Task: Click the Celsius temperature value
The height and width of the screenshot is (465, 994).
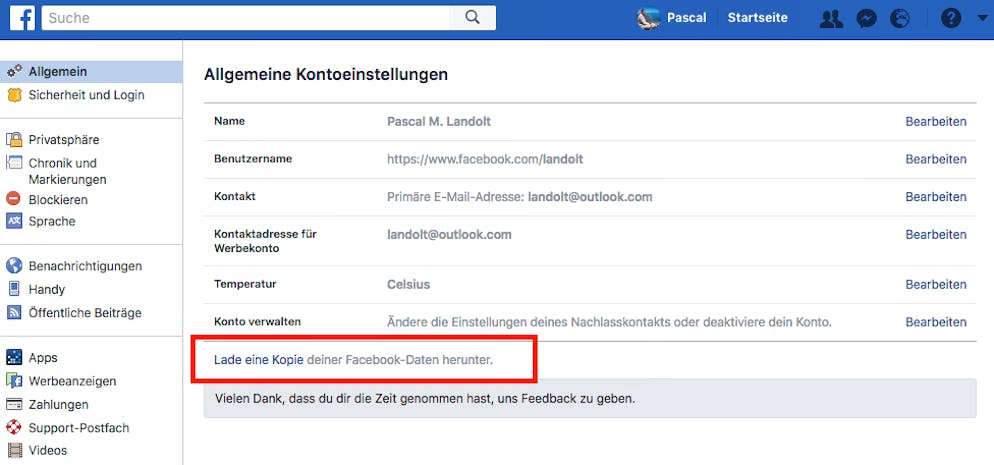Action: pos(408,284)
